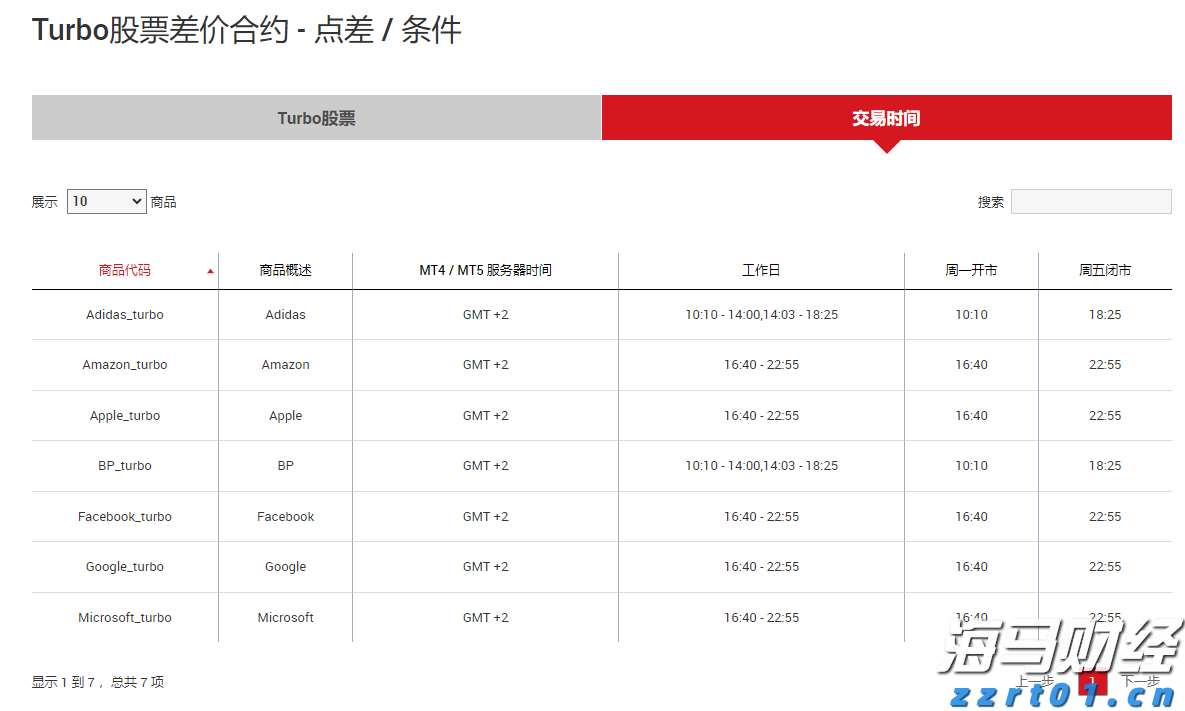The image size is (1185, 711).
Task: Select the 交易时间 tab
Action: click(x=885, y=117)
